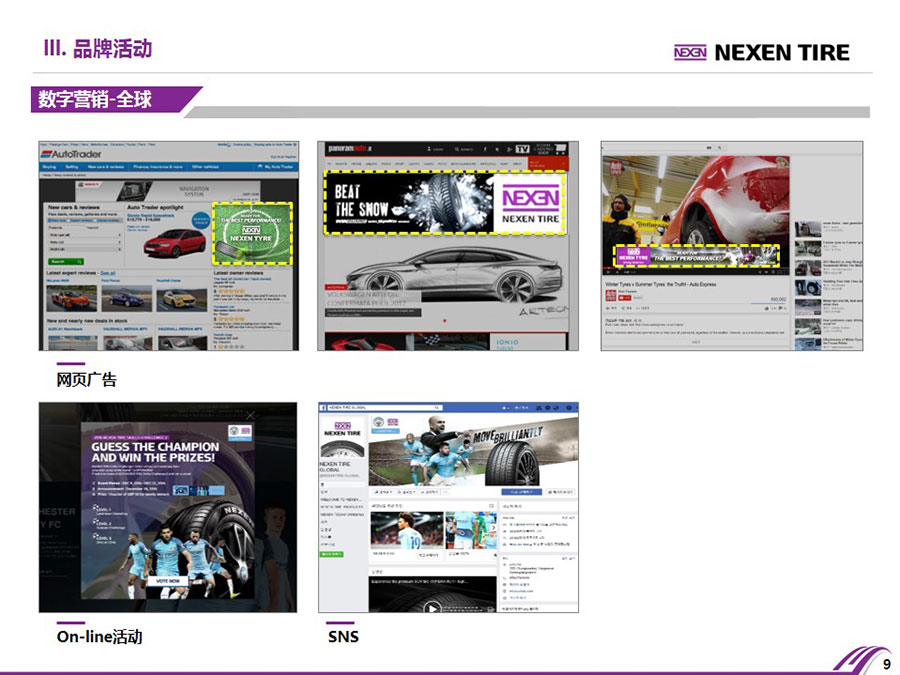Click the blue car review thumbnail
Screen dimensions: 900x675
[126, 298]
